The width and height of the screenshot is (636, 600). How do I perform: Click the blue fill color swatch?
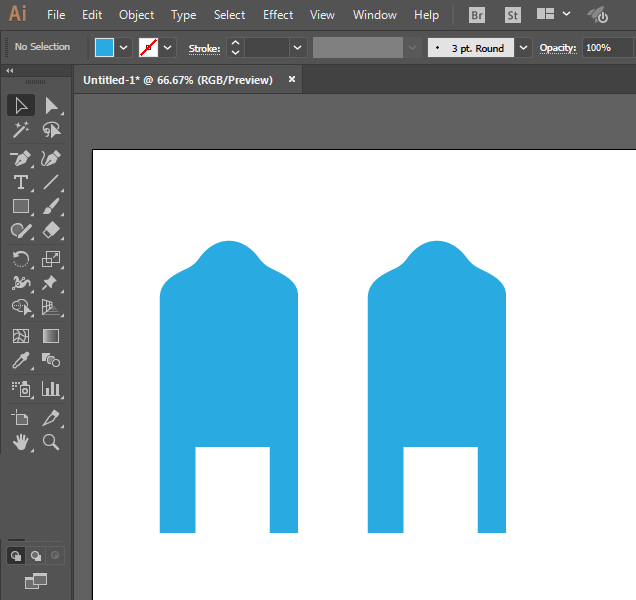click(105, 47)
